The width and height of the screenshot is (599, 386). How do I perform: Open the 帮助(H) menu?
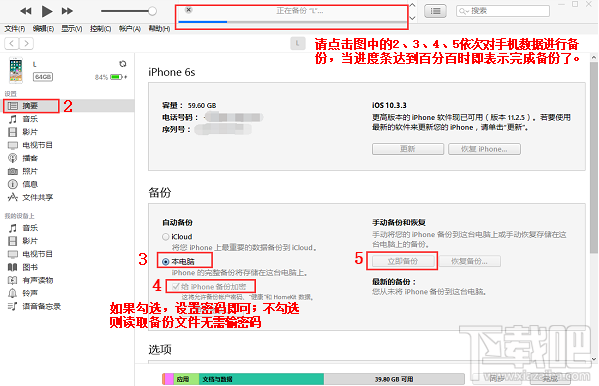click(x=159, y=29)
